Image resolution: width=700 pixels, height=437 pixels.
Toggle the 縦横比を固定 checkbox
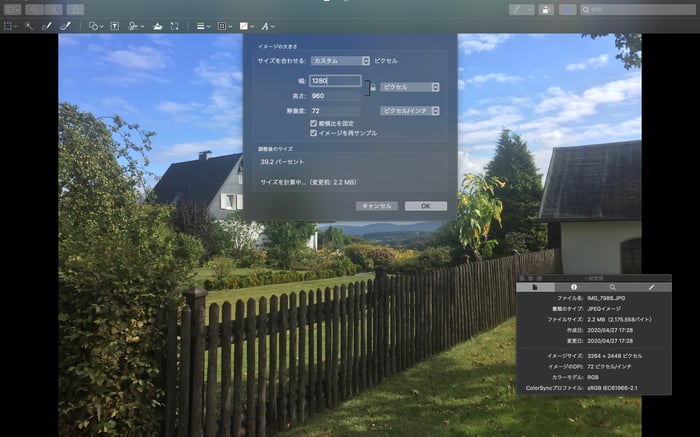click(x=313, y=123)
